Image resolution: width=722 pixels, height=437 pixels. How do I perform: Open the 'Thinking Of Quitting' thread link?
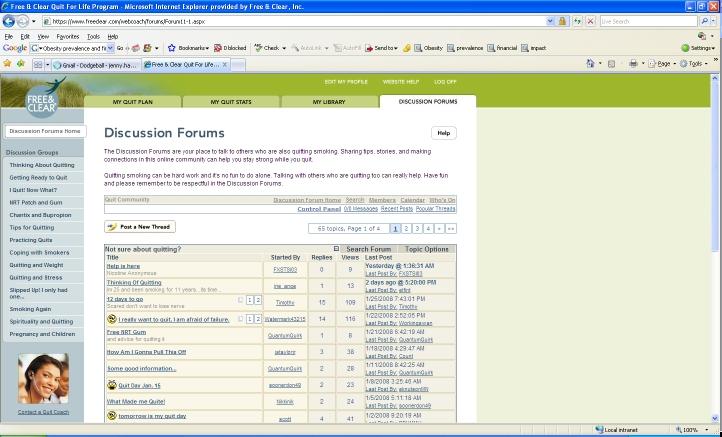tap(134, 282)
